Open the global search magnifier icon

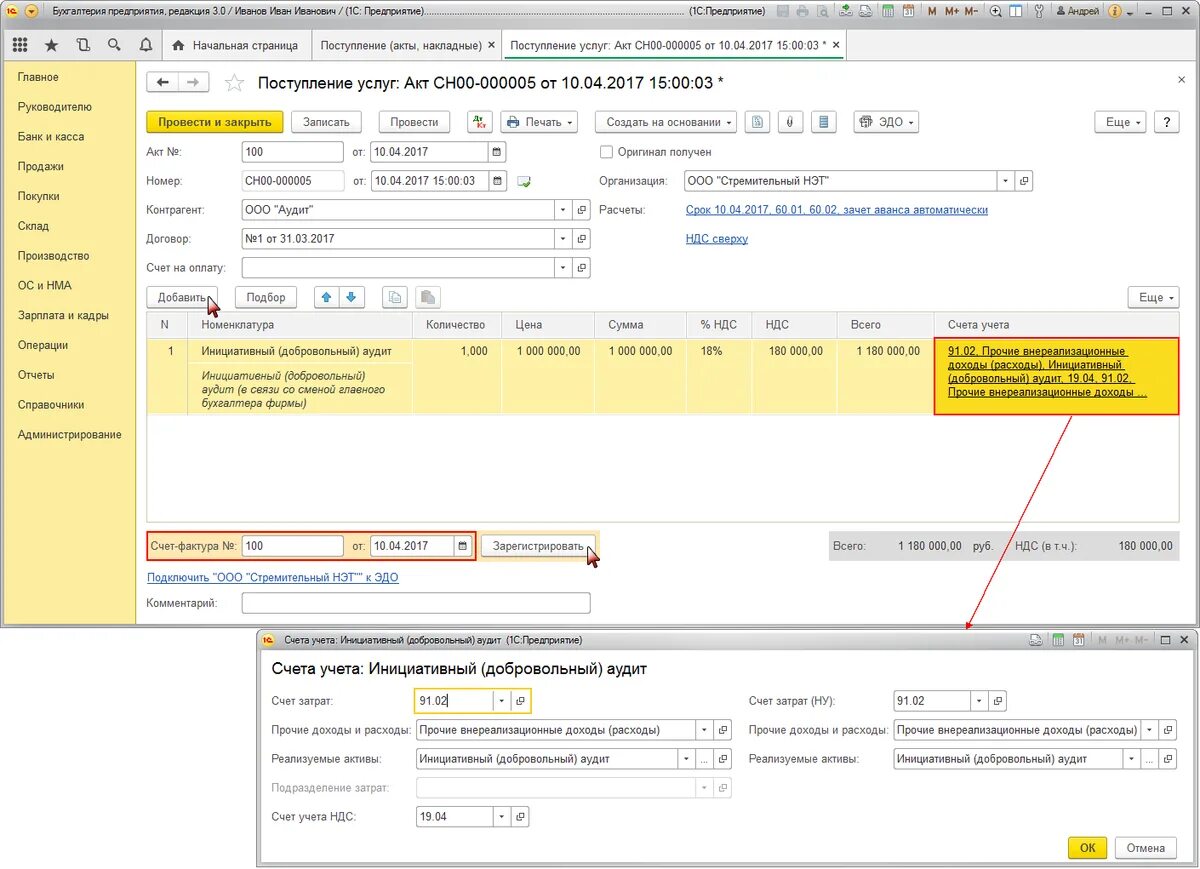point(113,46)
